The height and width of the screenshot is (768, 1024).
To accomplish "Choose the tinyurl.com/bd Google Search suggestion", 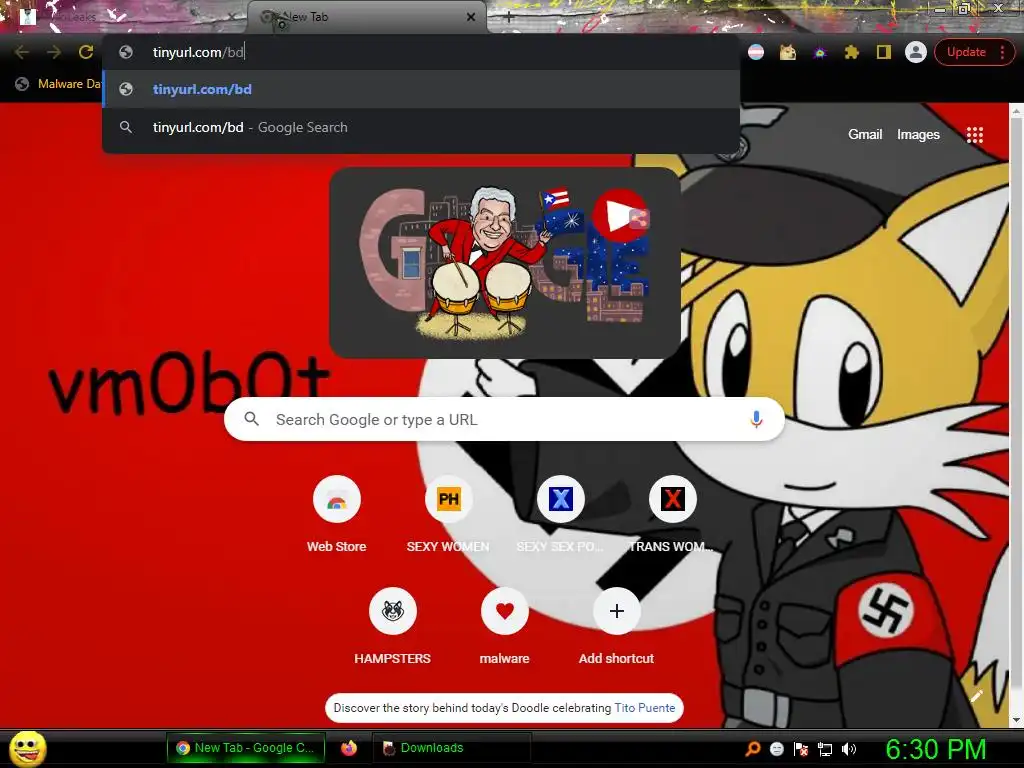I will 421,127.
